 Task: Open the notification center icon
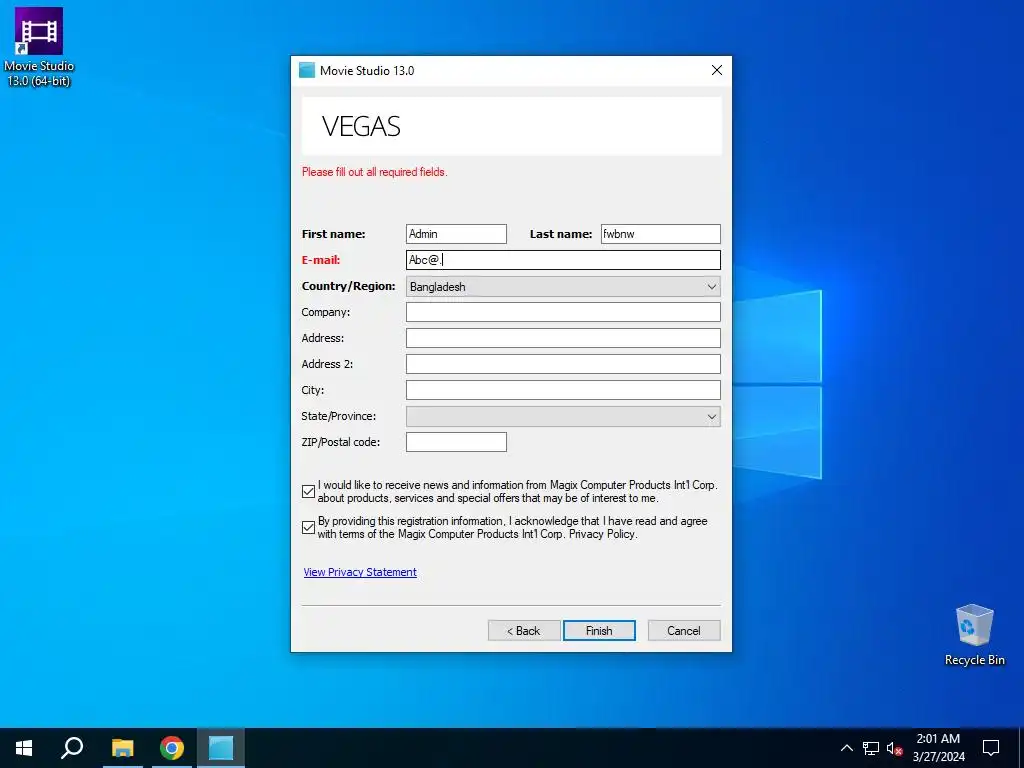991,748
